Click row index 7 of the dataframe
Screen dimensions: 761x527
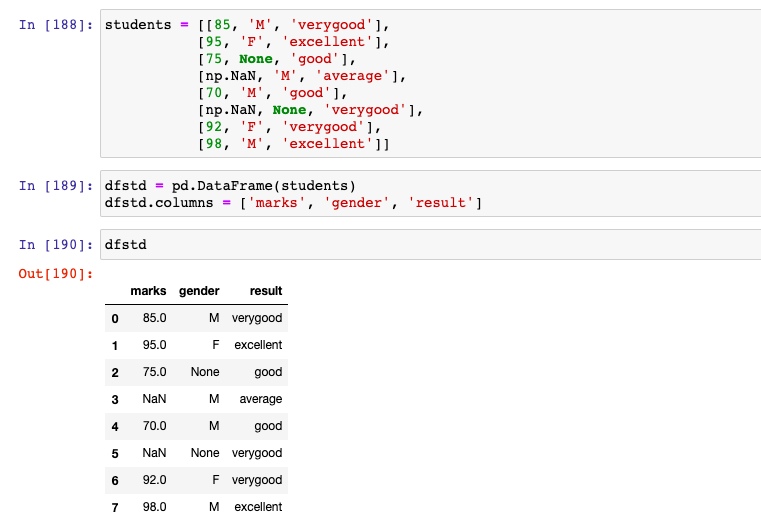(115, 507)
